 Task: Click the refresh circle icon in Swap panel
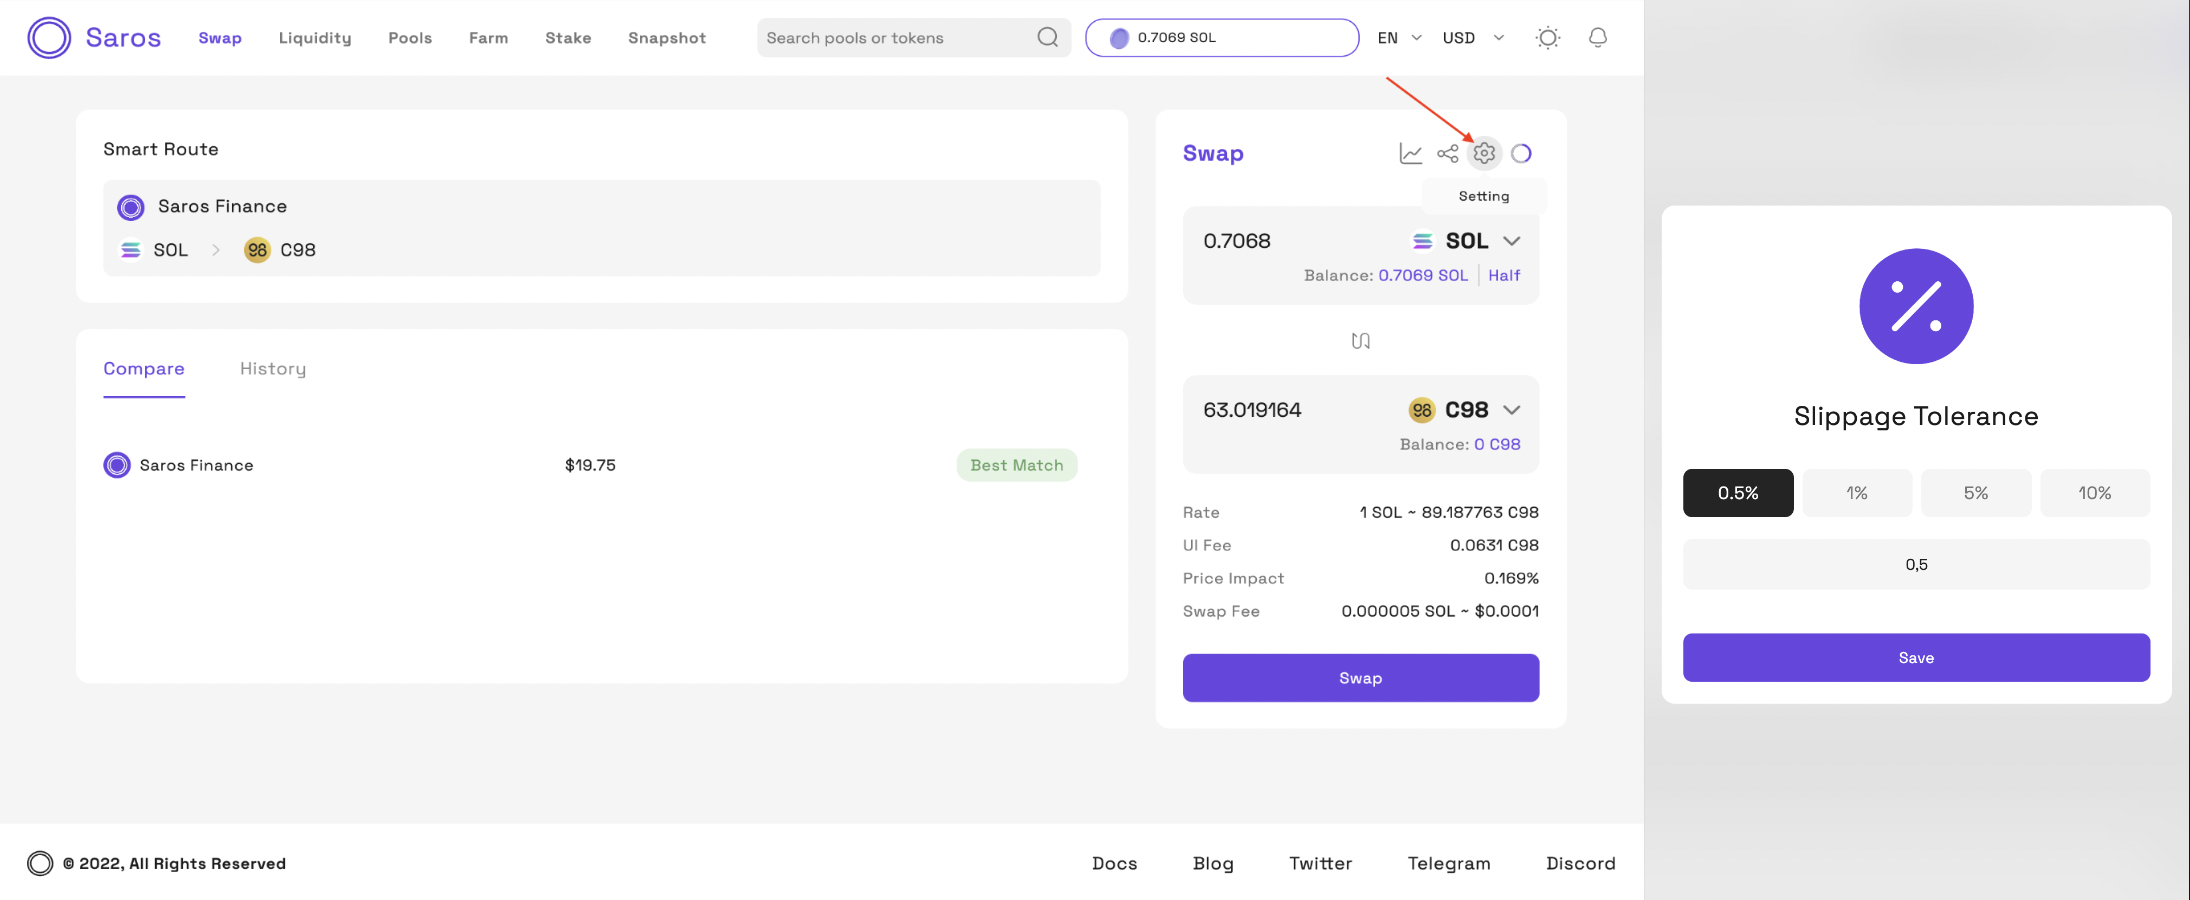coord(1521,153)
